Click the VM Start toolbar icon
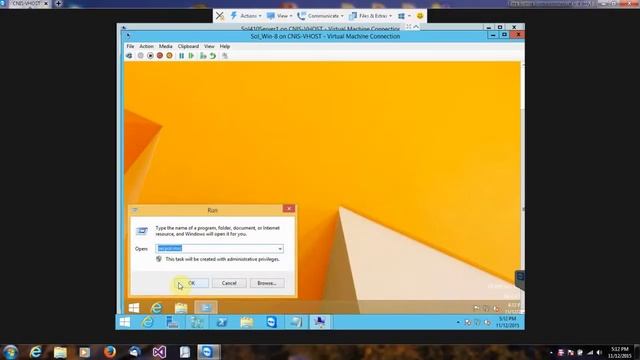The width and height of the screenshot is (640, 360). pos(141,56)
